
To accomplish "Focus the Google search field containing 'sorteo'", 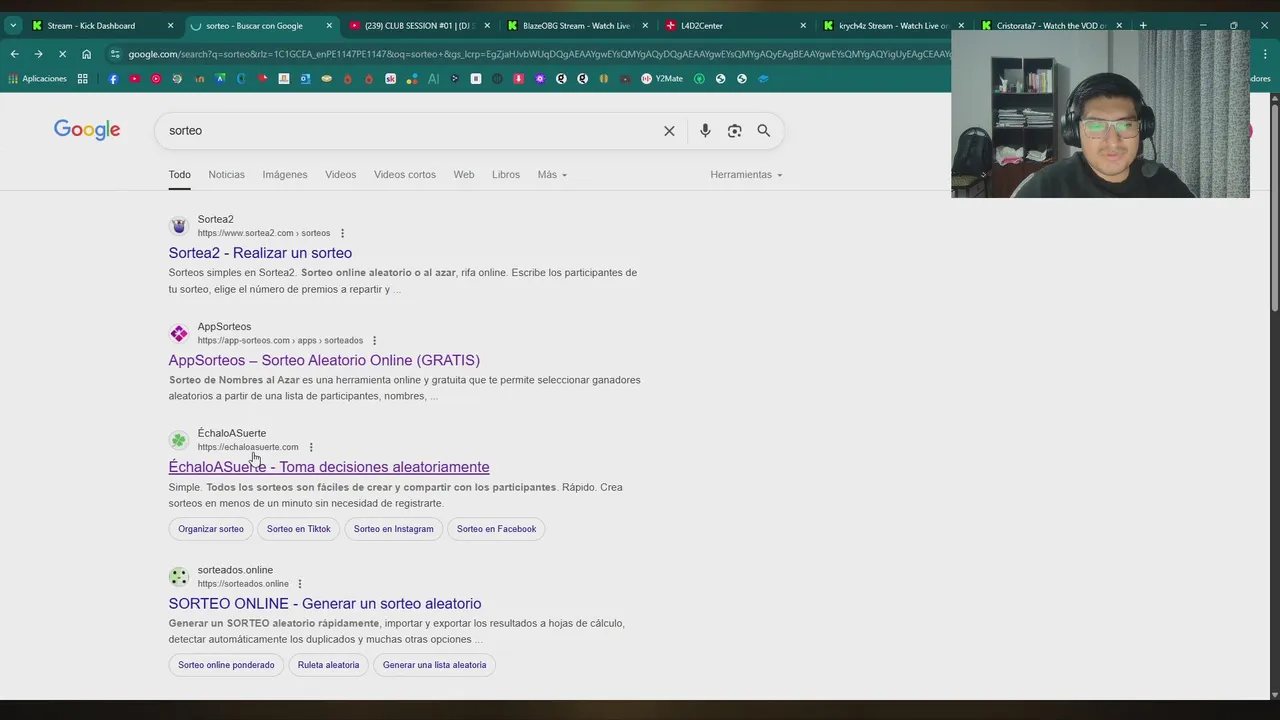I will tap(410, 131).
